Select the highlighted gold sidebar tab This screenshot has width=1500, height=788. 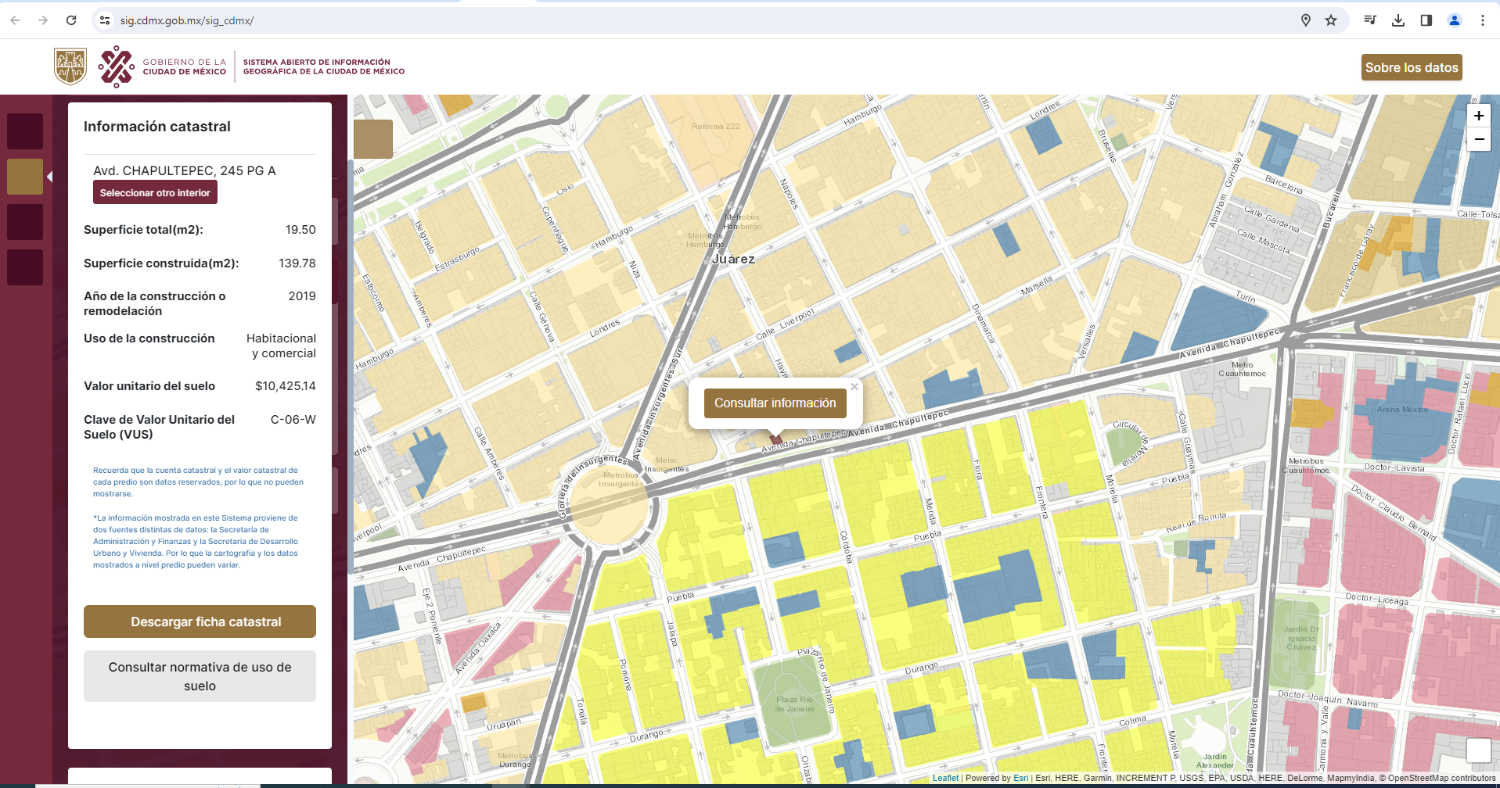tap(25, 177)
